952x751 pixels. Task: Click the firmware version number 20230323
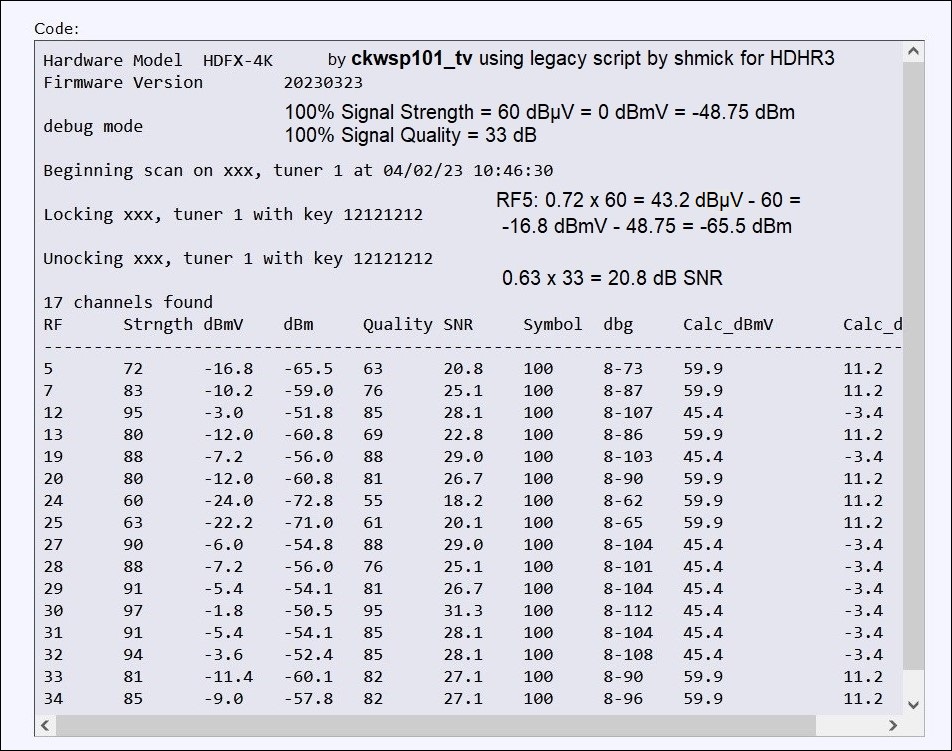(323, 83)
